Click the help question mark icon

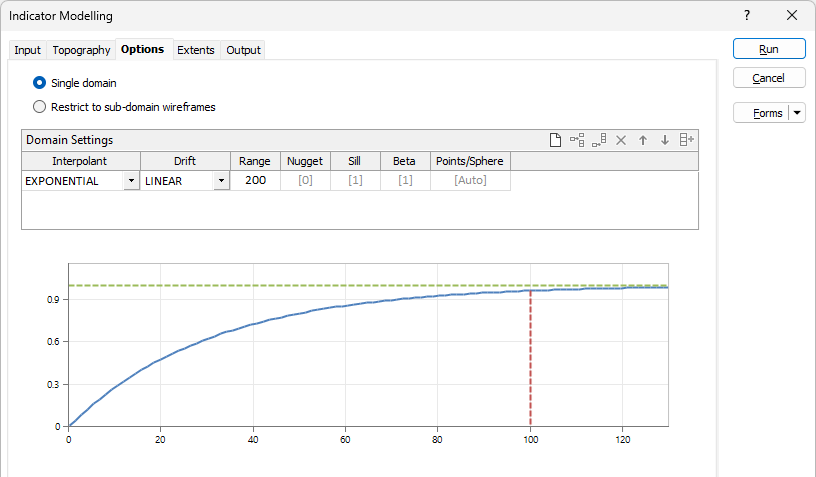click(747, 16)
